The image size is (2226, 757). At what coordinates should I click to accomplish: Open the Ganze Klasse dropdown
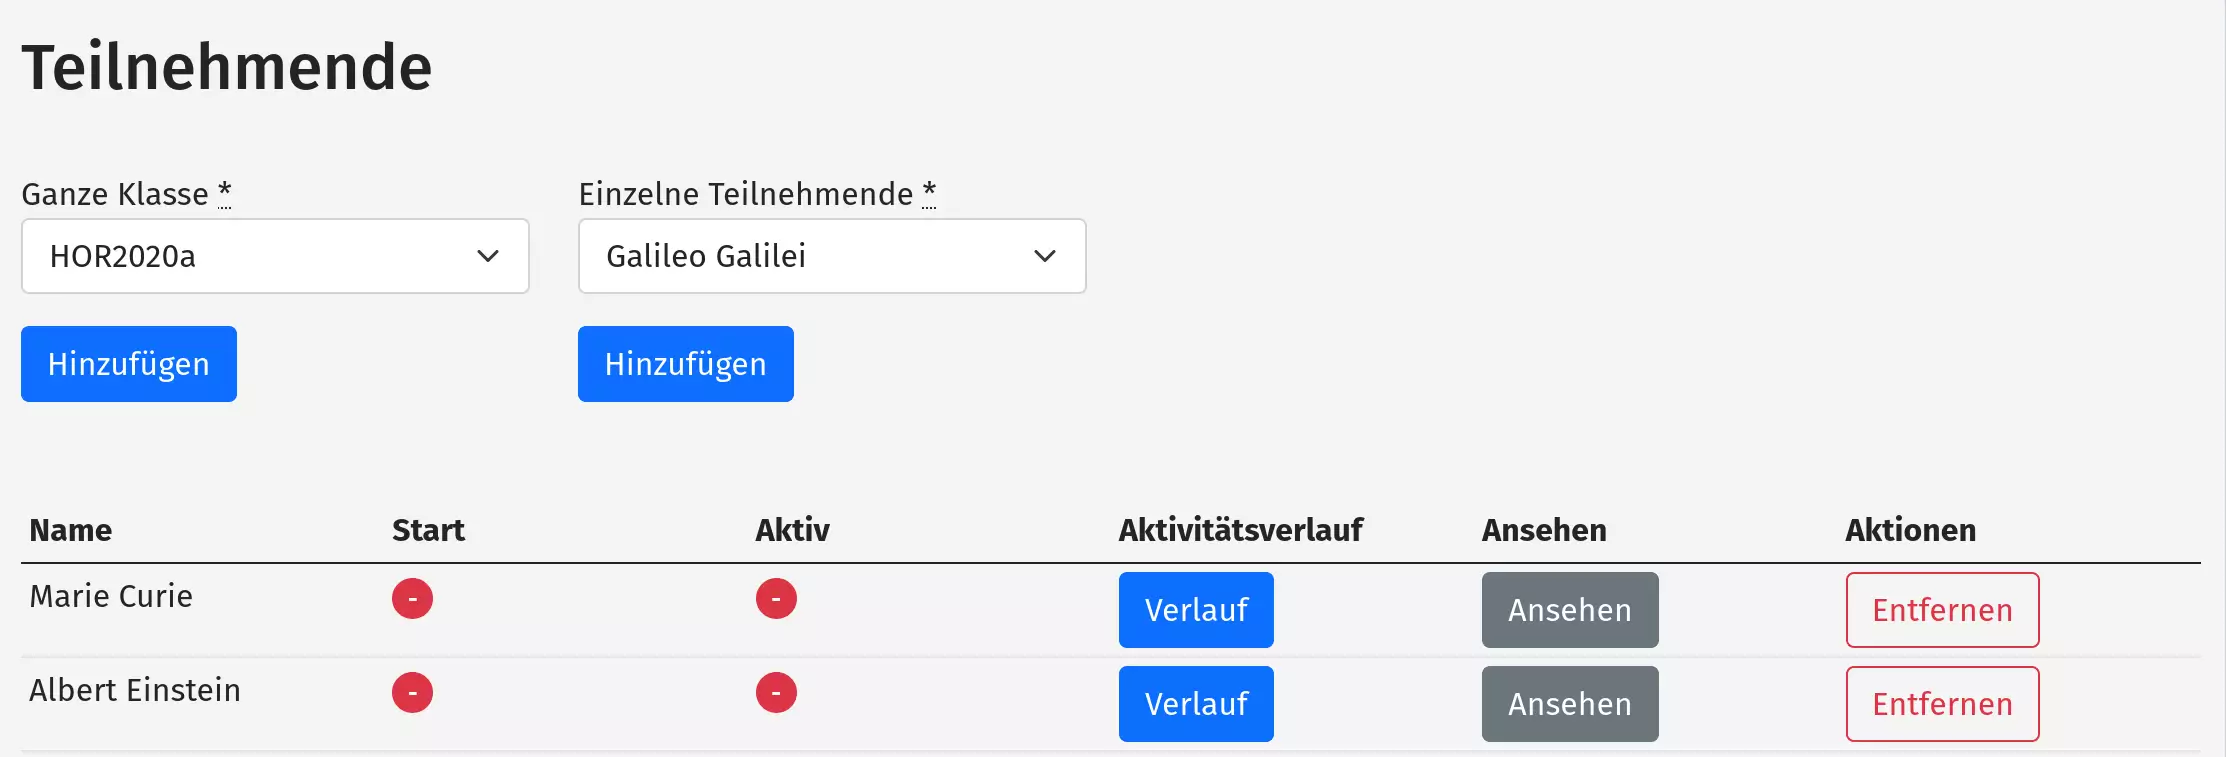pos(274,256)
